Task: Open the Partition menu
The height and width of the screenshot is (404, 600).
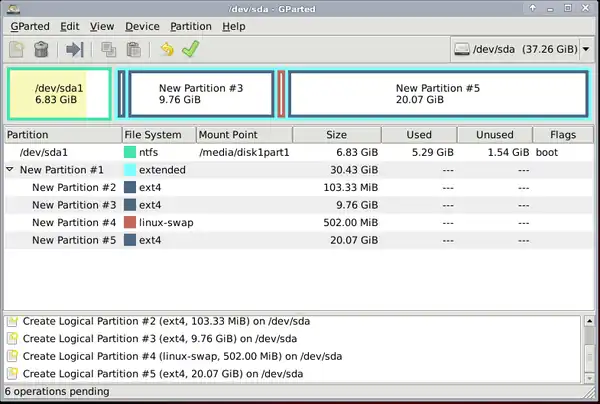Action: pos(190,26)
